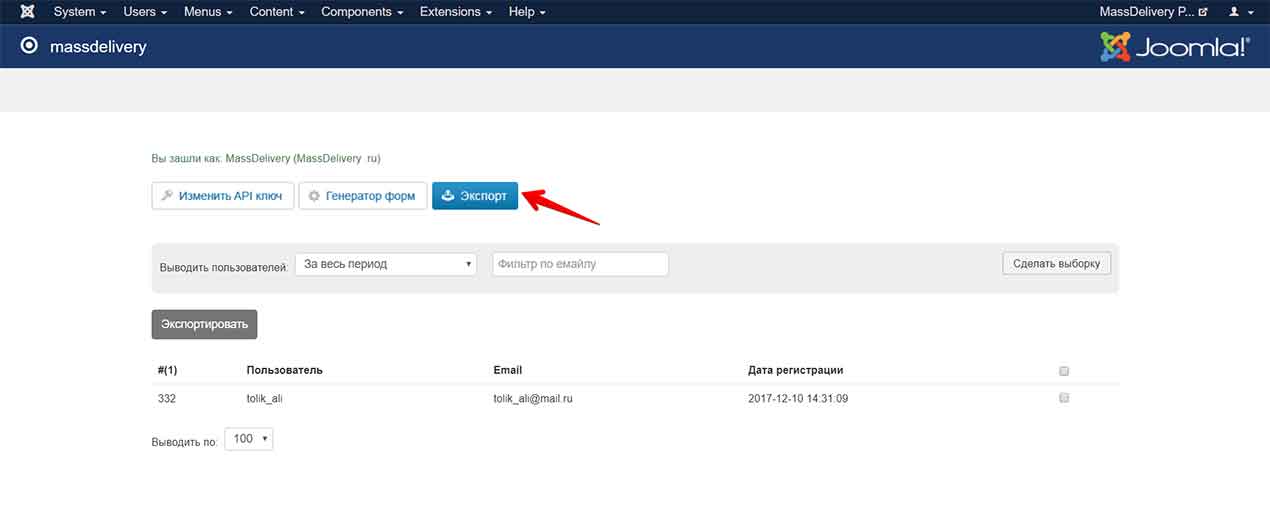Click the Joomla logo icon in top-left

click(27, 12)
